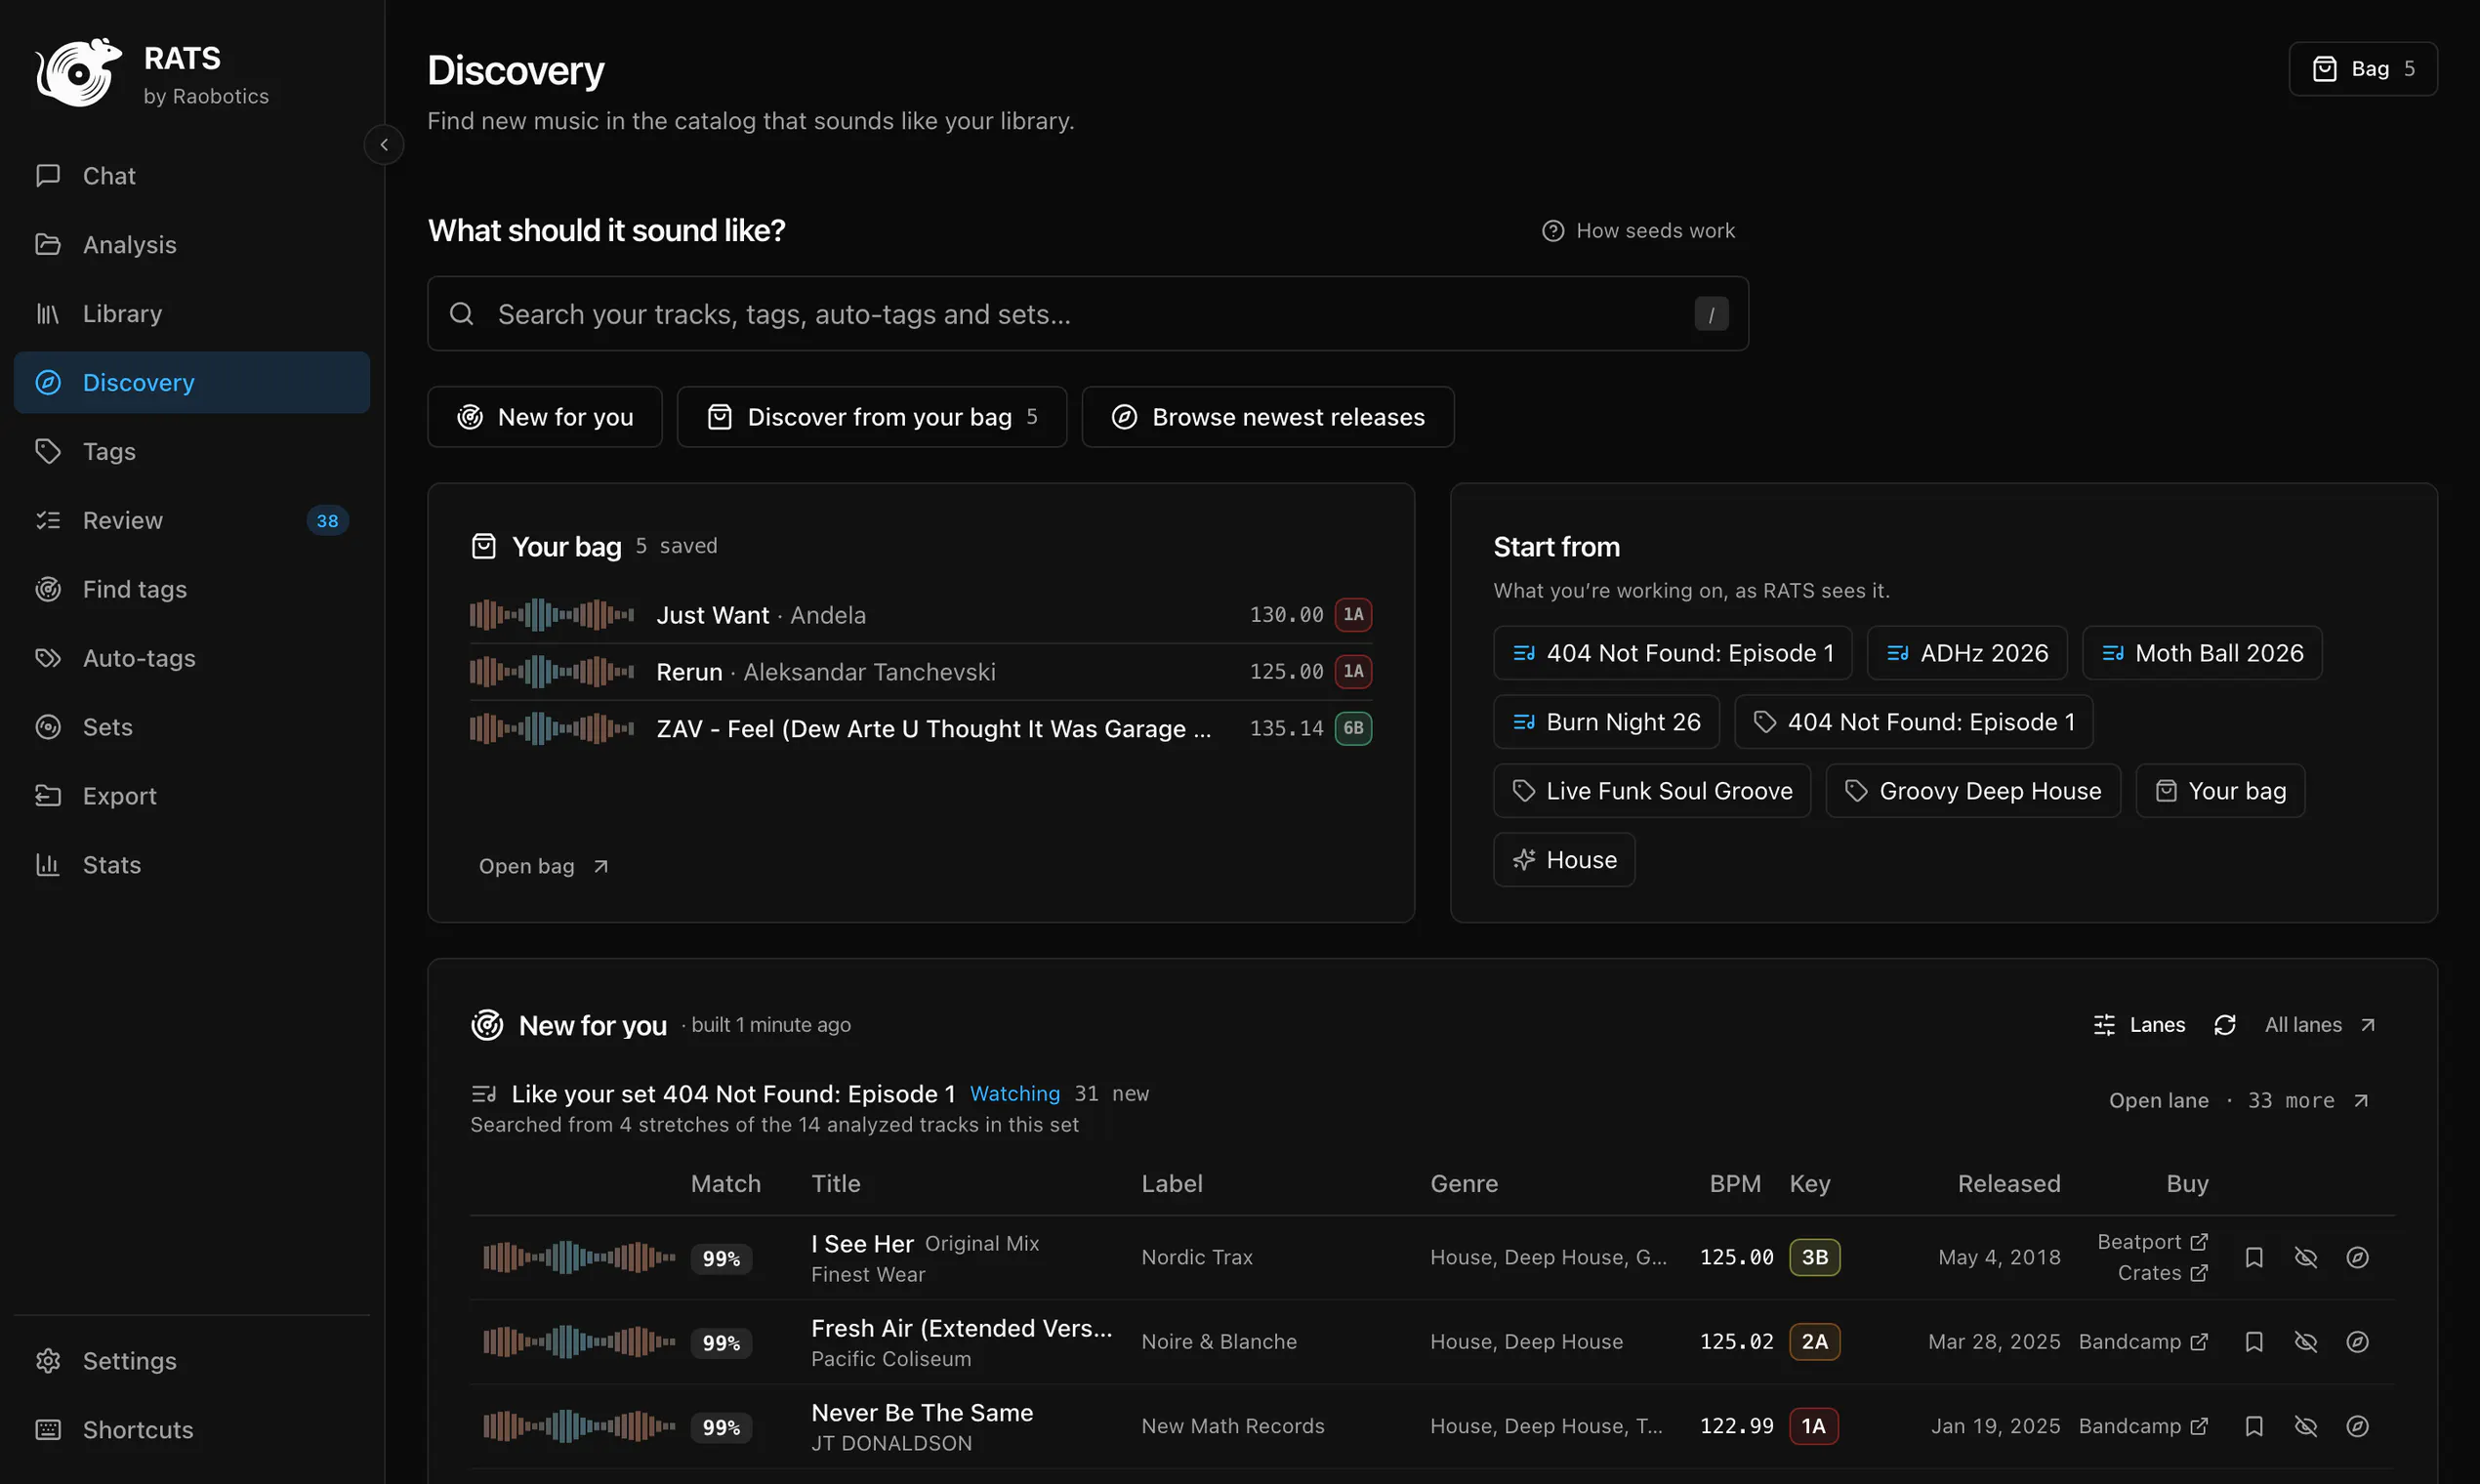Open How seeds work help link
Viewport: 2480px width, 1484px height.
pyautogui.click(x=1638, y=231)
